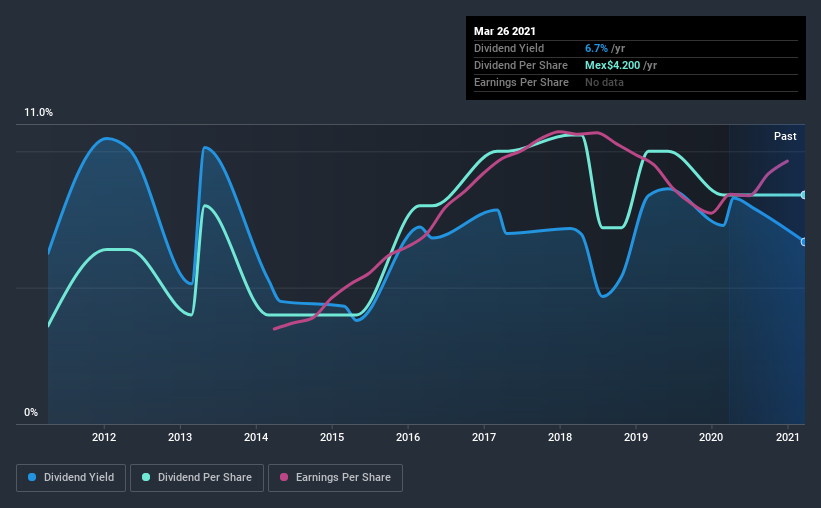
Task: Click the Mex$4.200 dividend per share value
Action: (612, 65)
